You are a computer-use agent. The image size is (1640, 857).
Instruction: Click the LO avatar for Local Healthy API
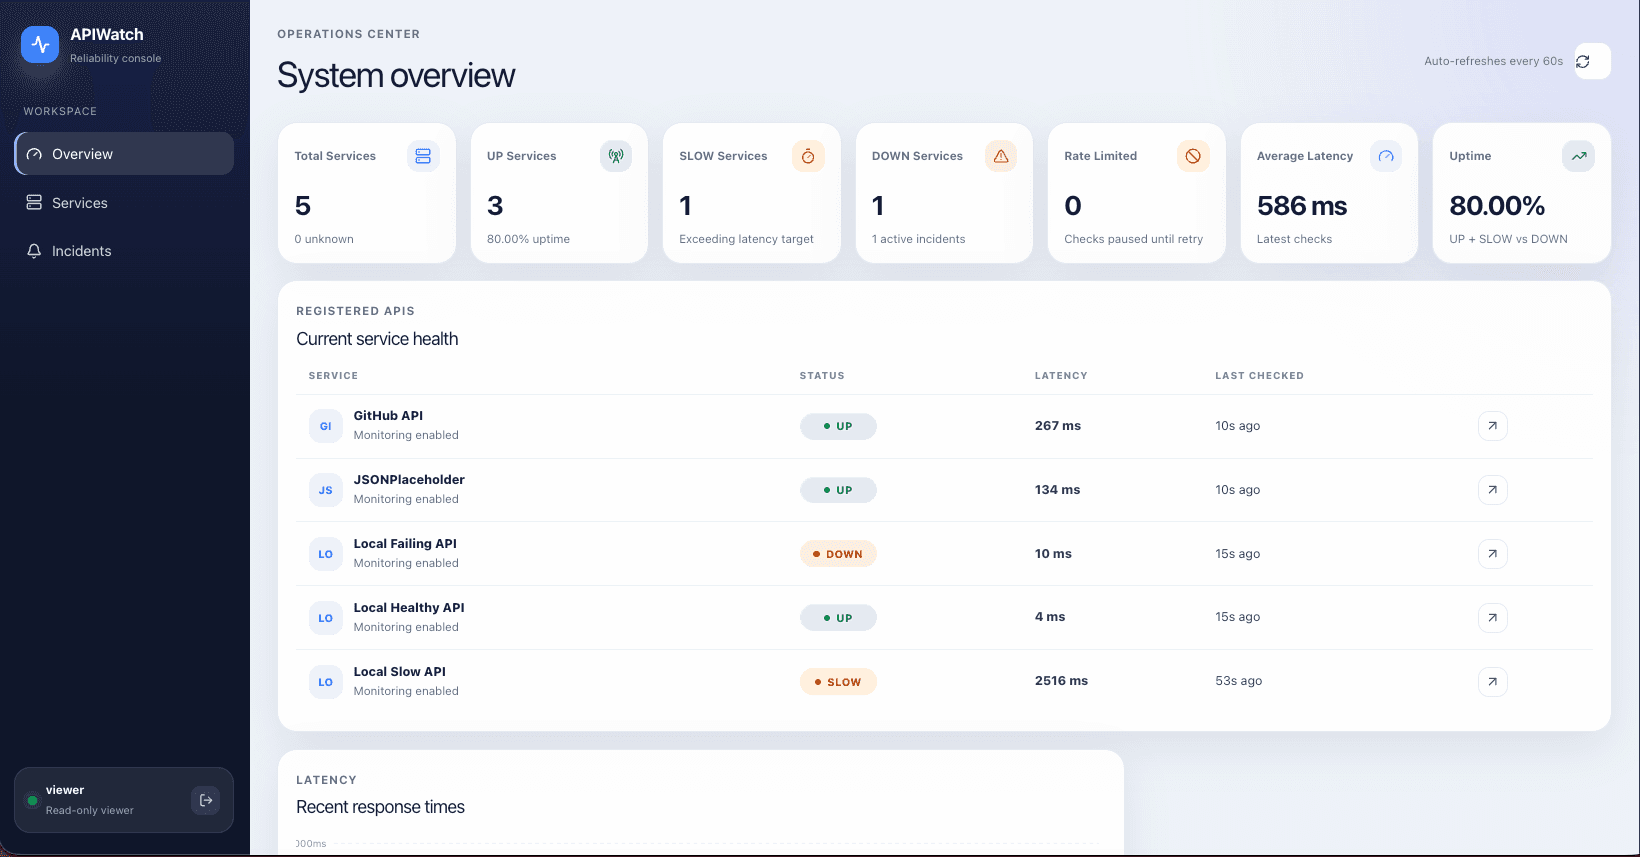click(325, 618)
